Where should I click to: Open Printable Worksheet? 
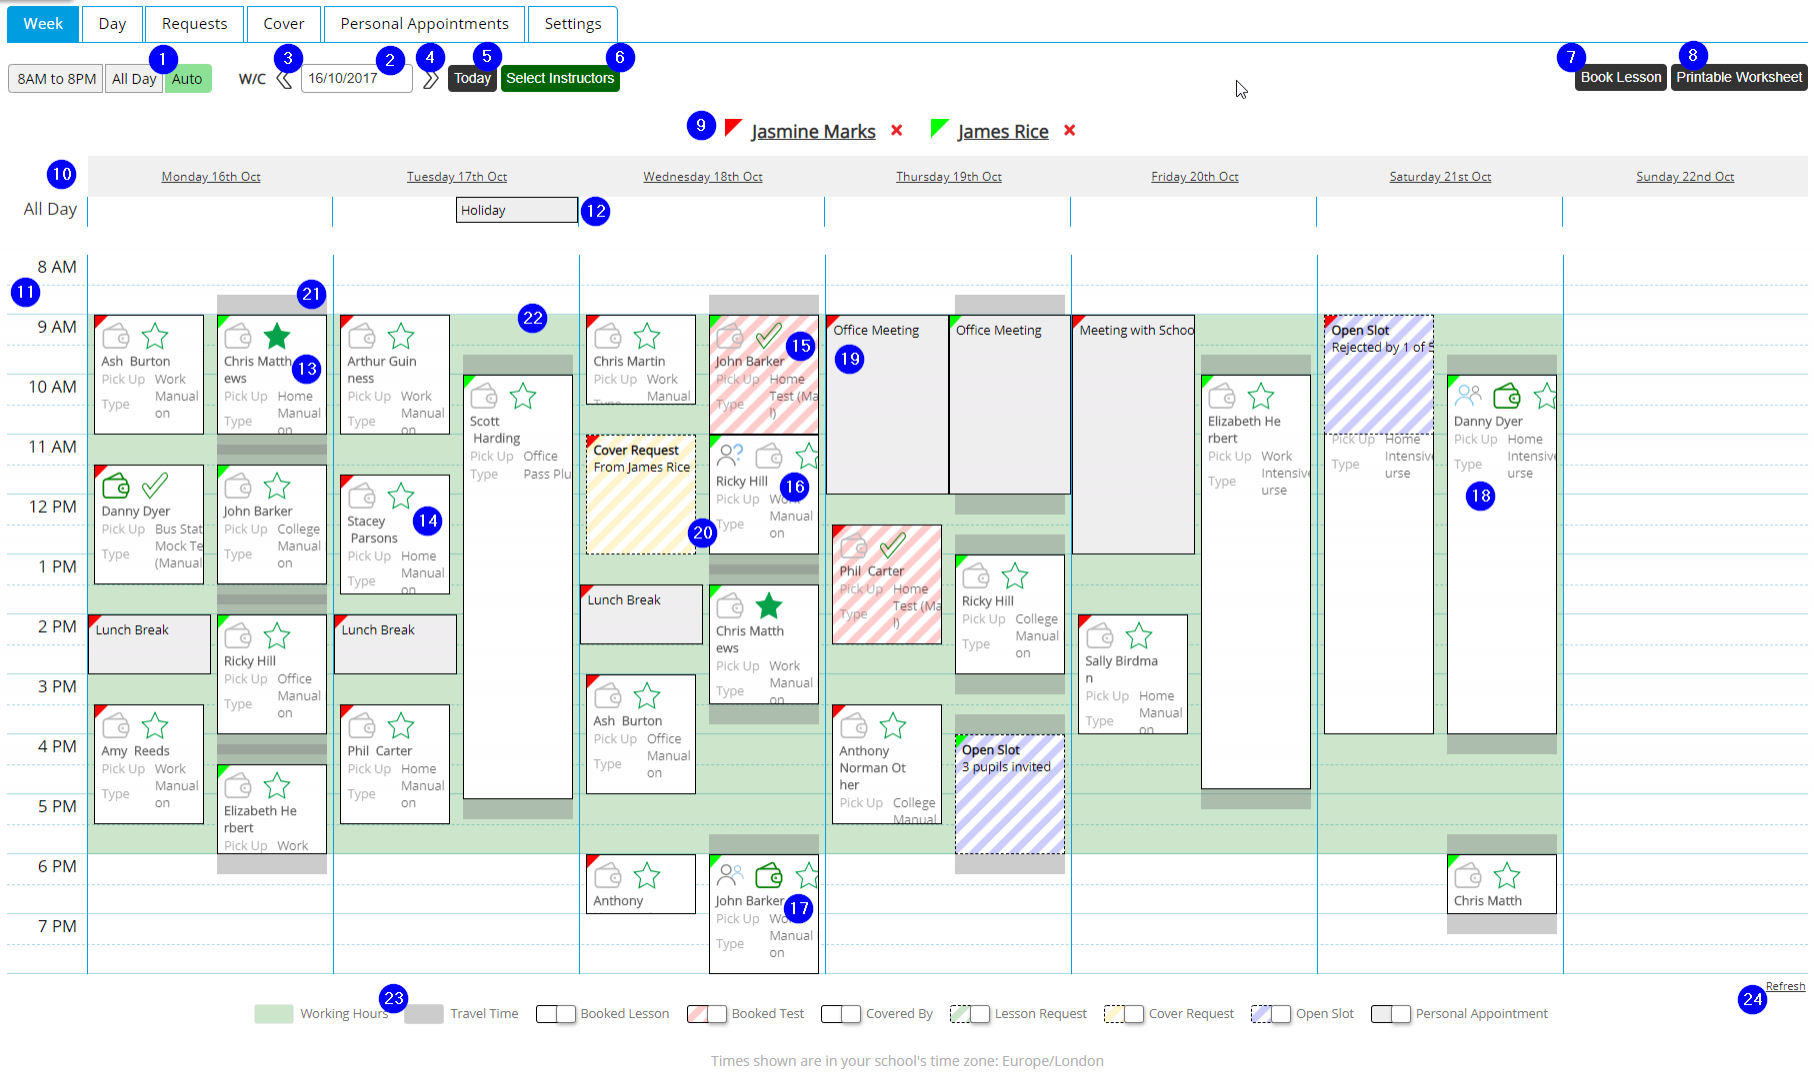pyautogui.click(x=1739, y=77)
